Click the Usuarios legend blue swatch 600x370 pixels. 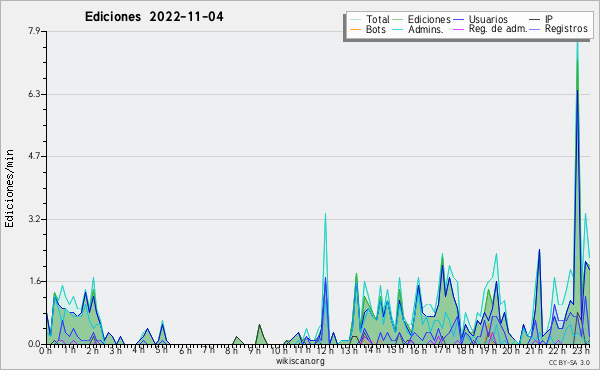pyautogui.click(x=458, y=20)
